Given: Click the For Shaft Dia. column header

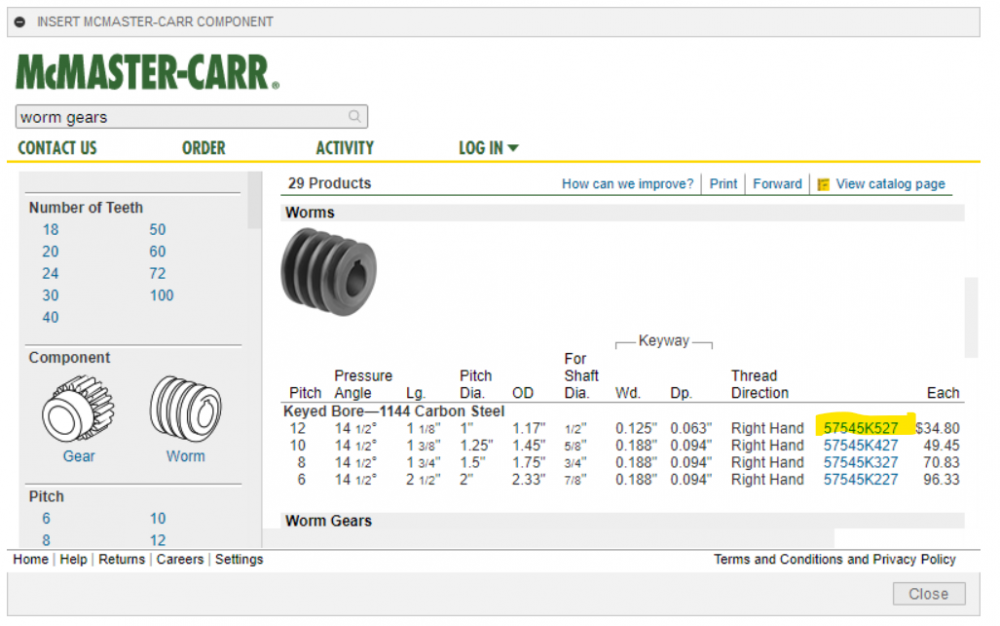Looking at the screenshot, I should [581, 376].
